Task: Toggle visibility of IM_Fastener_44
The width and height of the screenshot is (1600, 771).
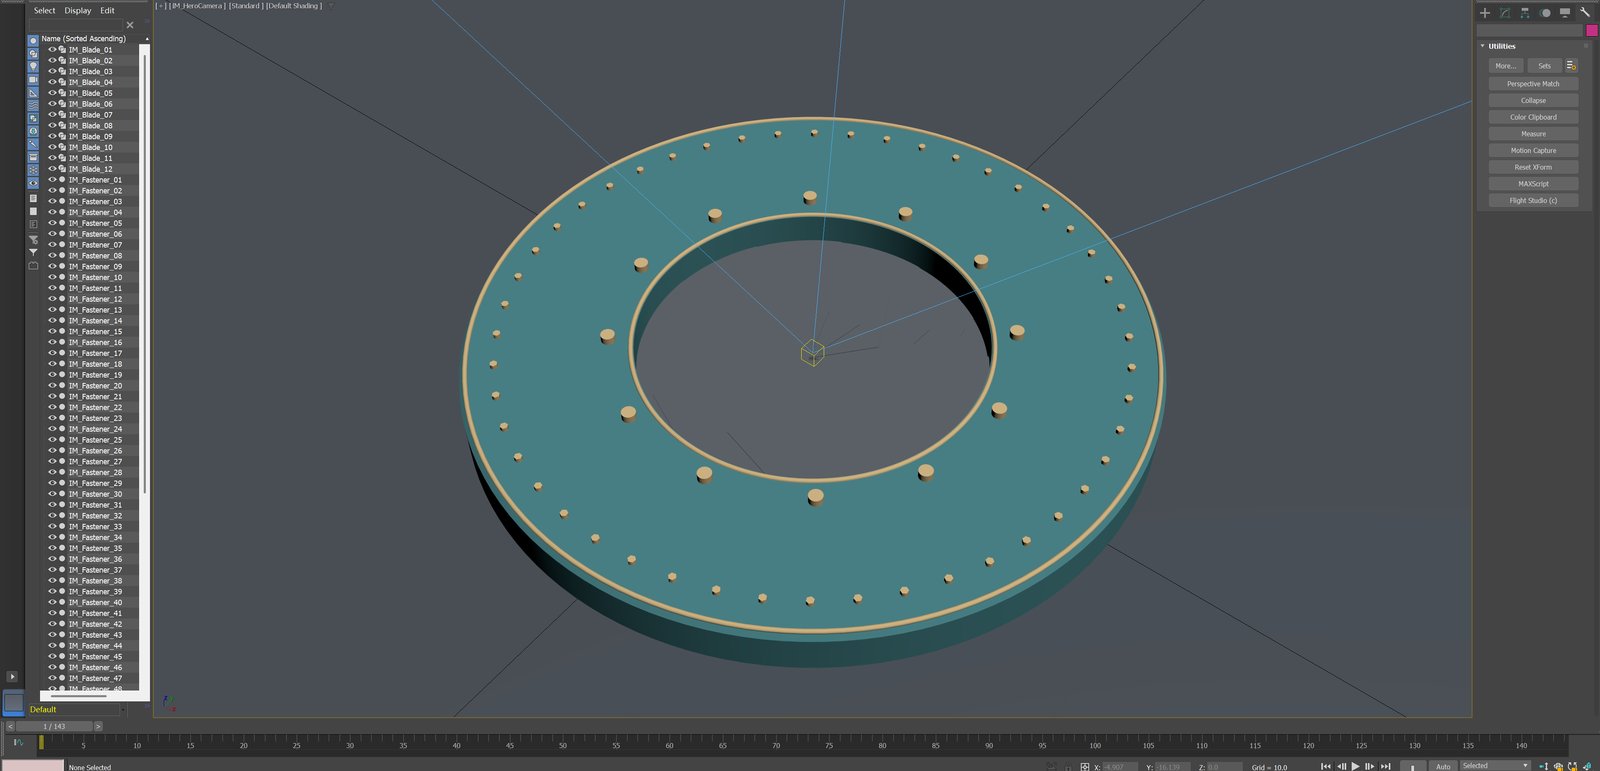Action: tap(52, 646)
